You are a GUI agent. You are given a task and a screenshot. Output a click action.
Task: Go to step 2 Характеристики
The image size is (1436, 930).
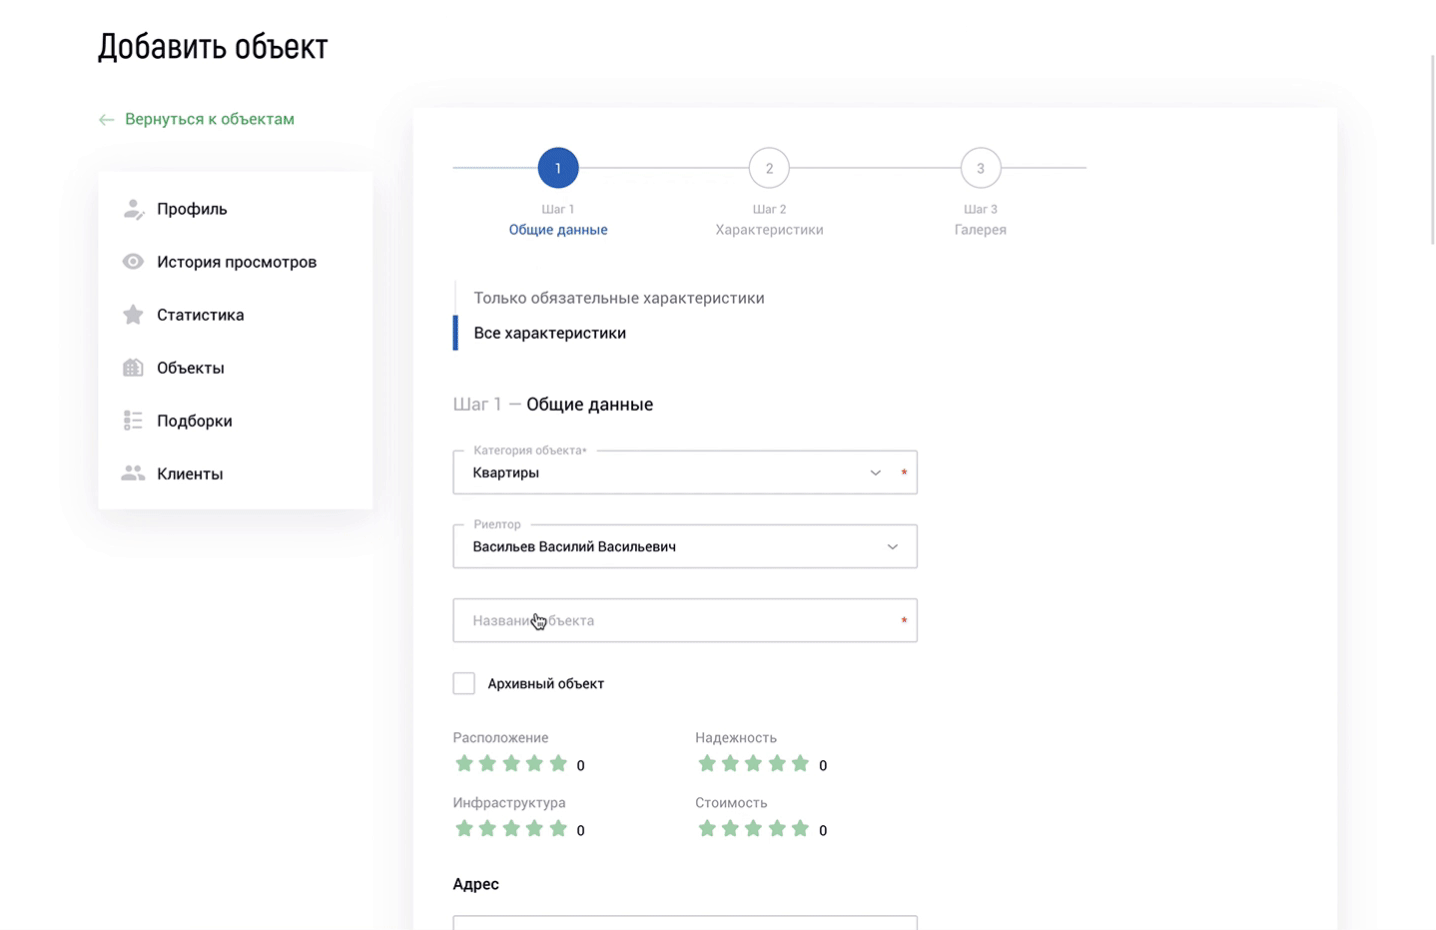pyautogui.click(x=768, y=169)
